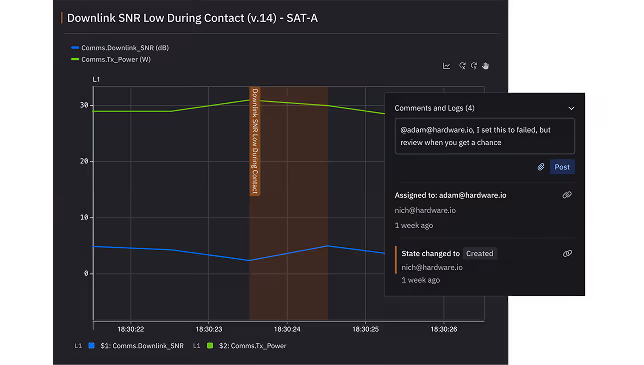Open the line chart view icon
644x365 pixels.
446,66
